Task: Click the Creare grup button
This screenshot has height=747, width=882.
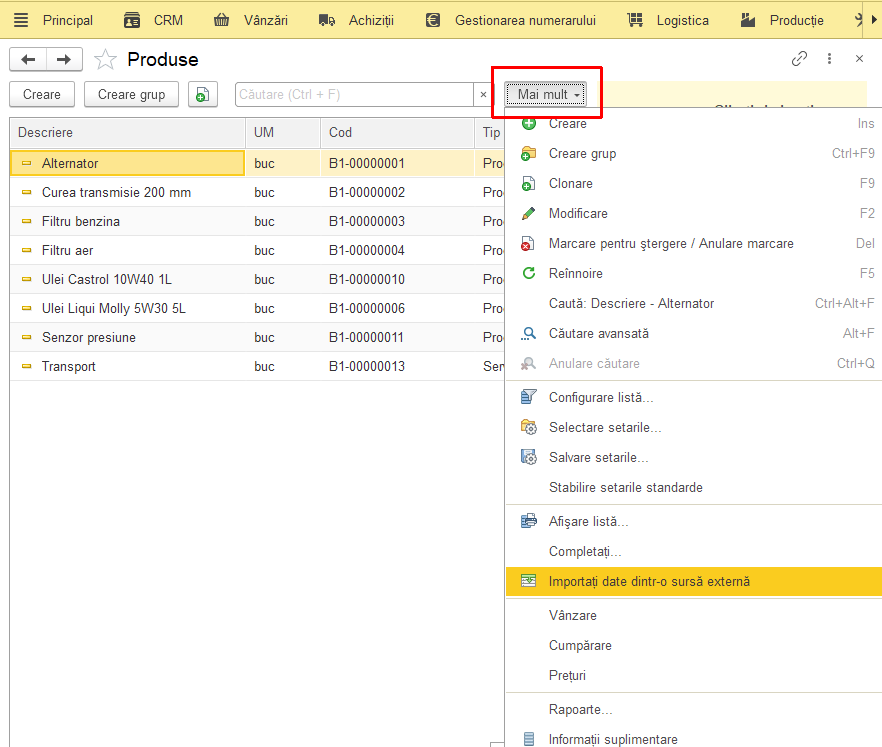Action: pos(131,94)
